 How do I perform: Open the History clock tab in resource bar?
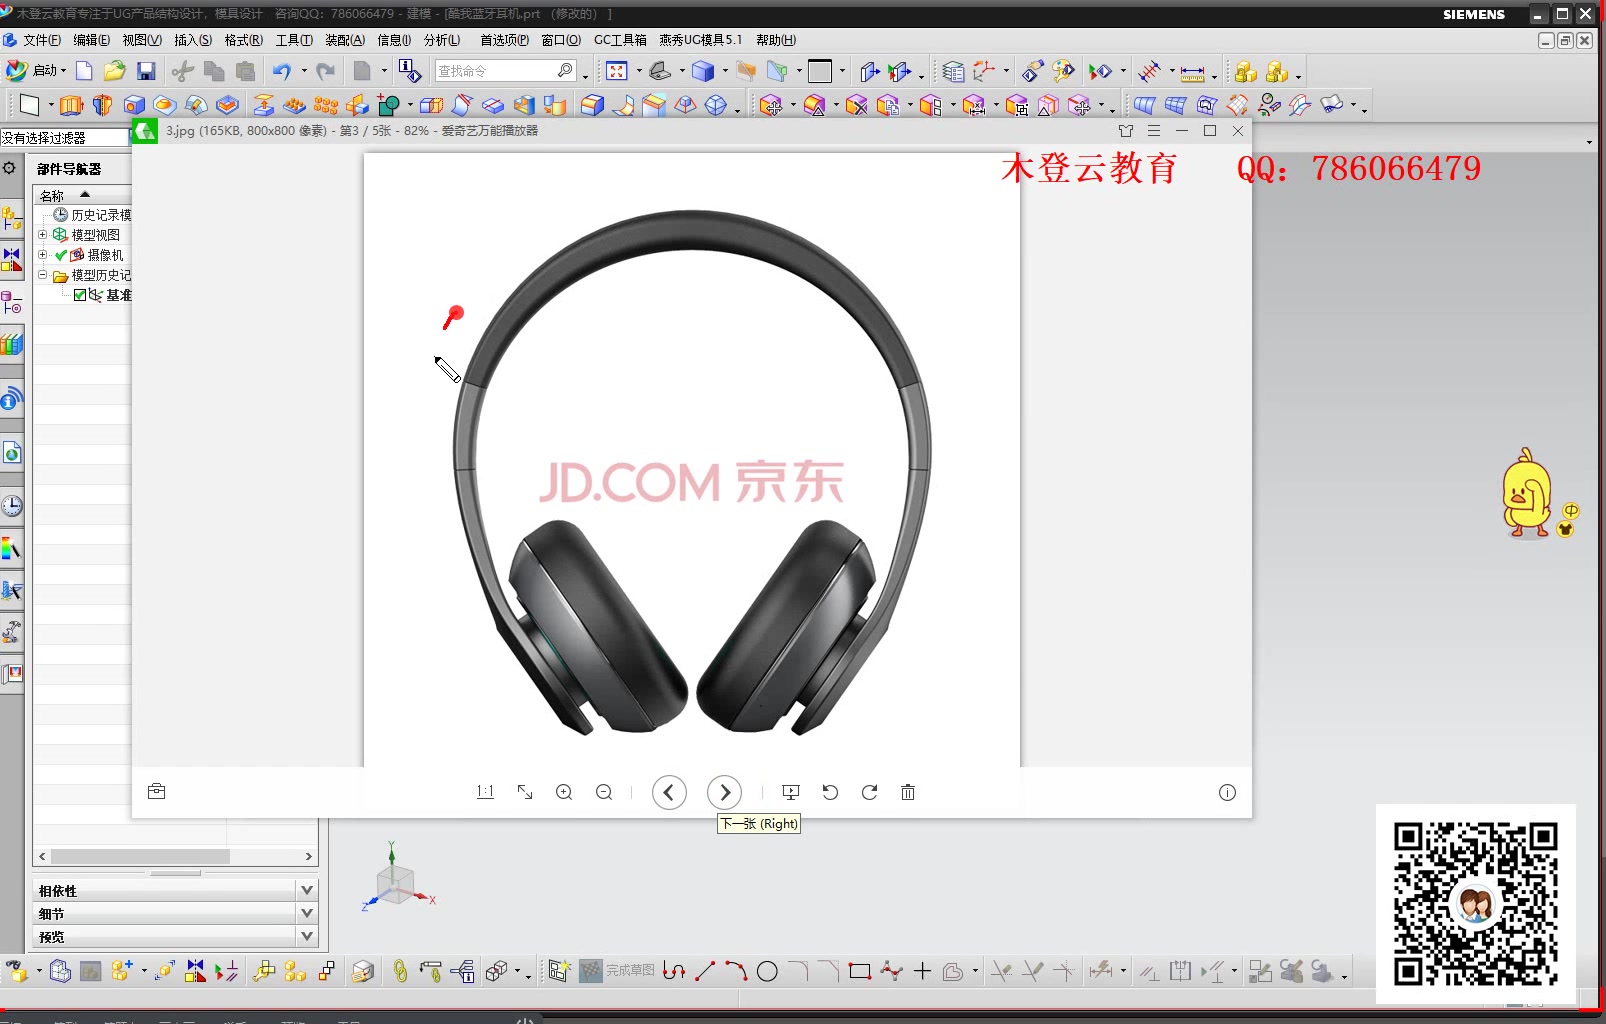tap(12, 506)
